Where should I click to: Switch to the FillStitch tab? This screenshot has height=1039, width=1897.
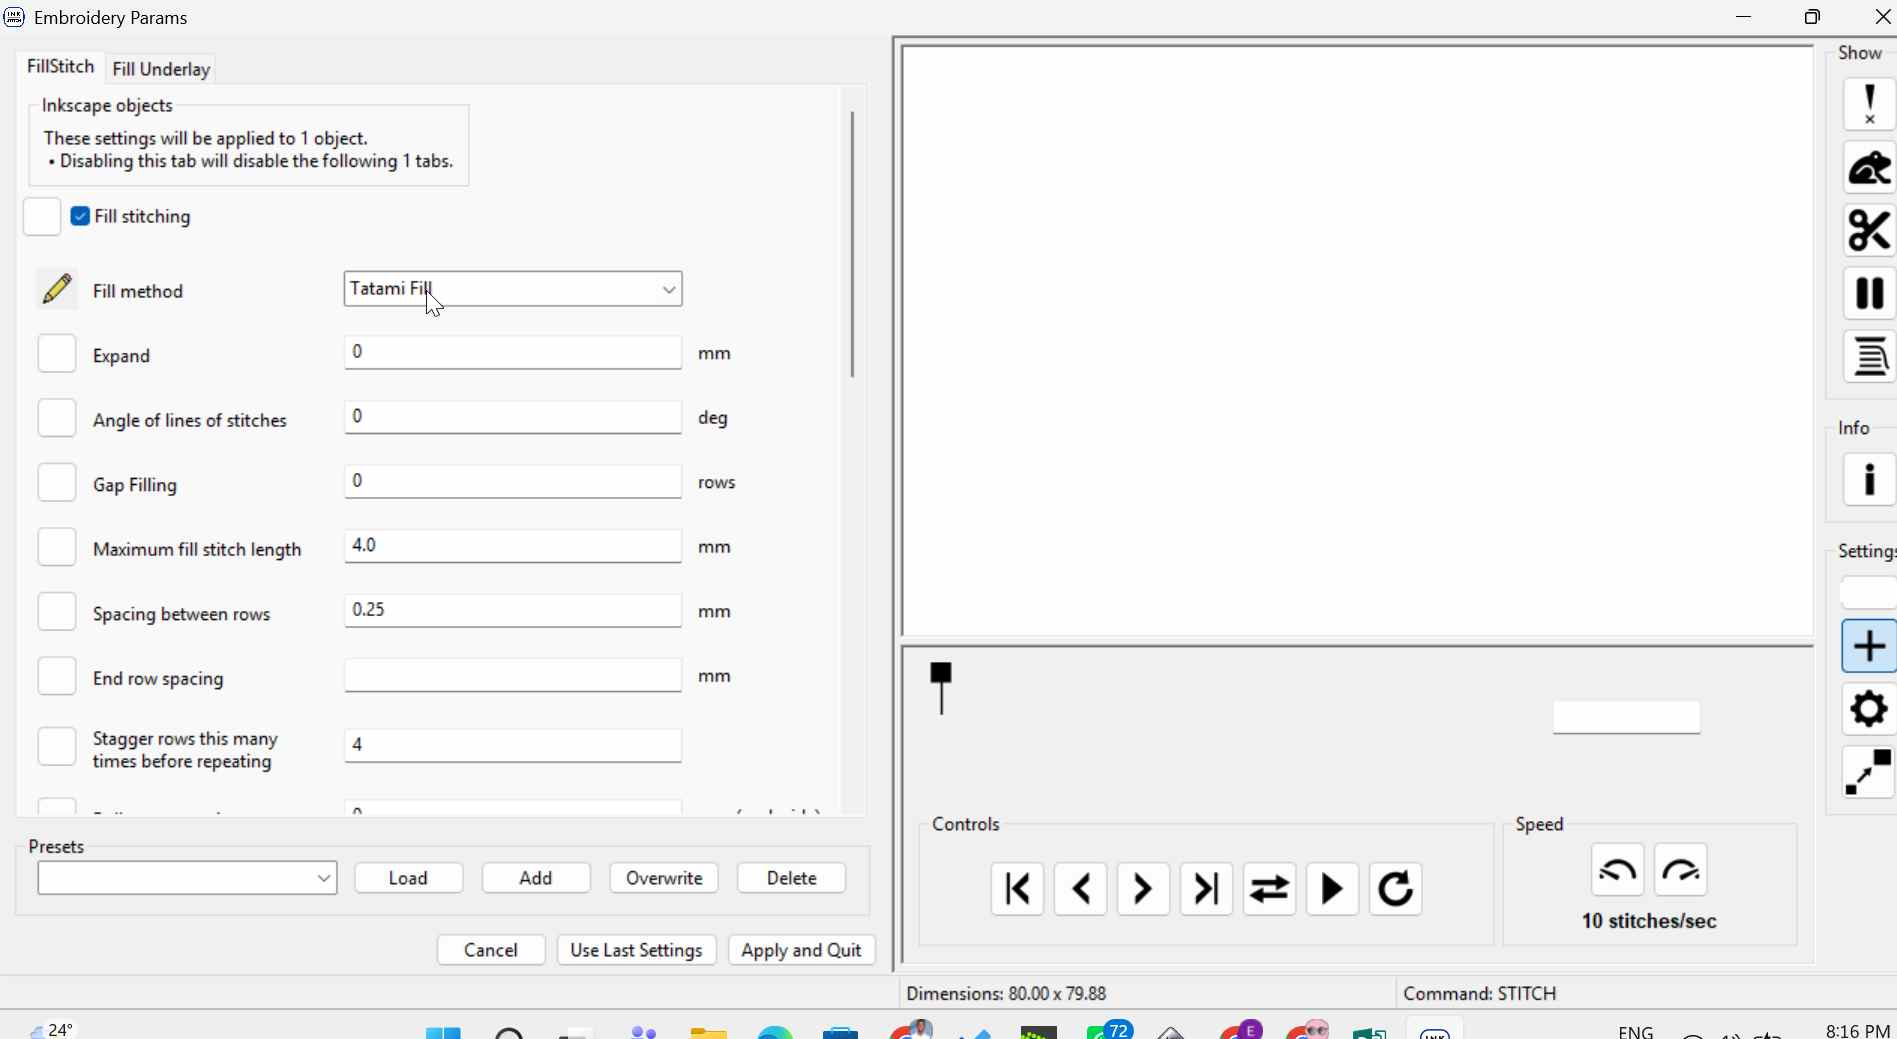tap(60, 66)
